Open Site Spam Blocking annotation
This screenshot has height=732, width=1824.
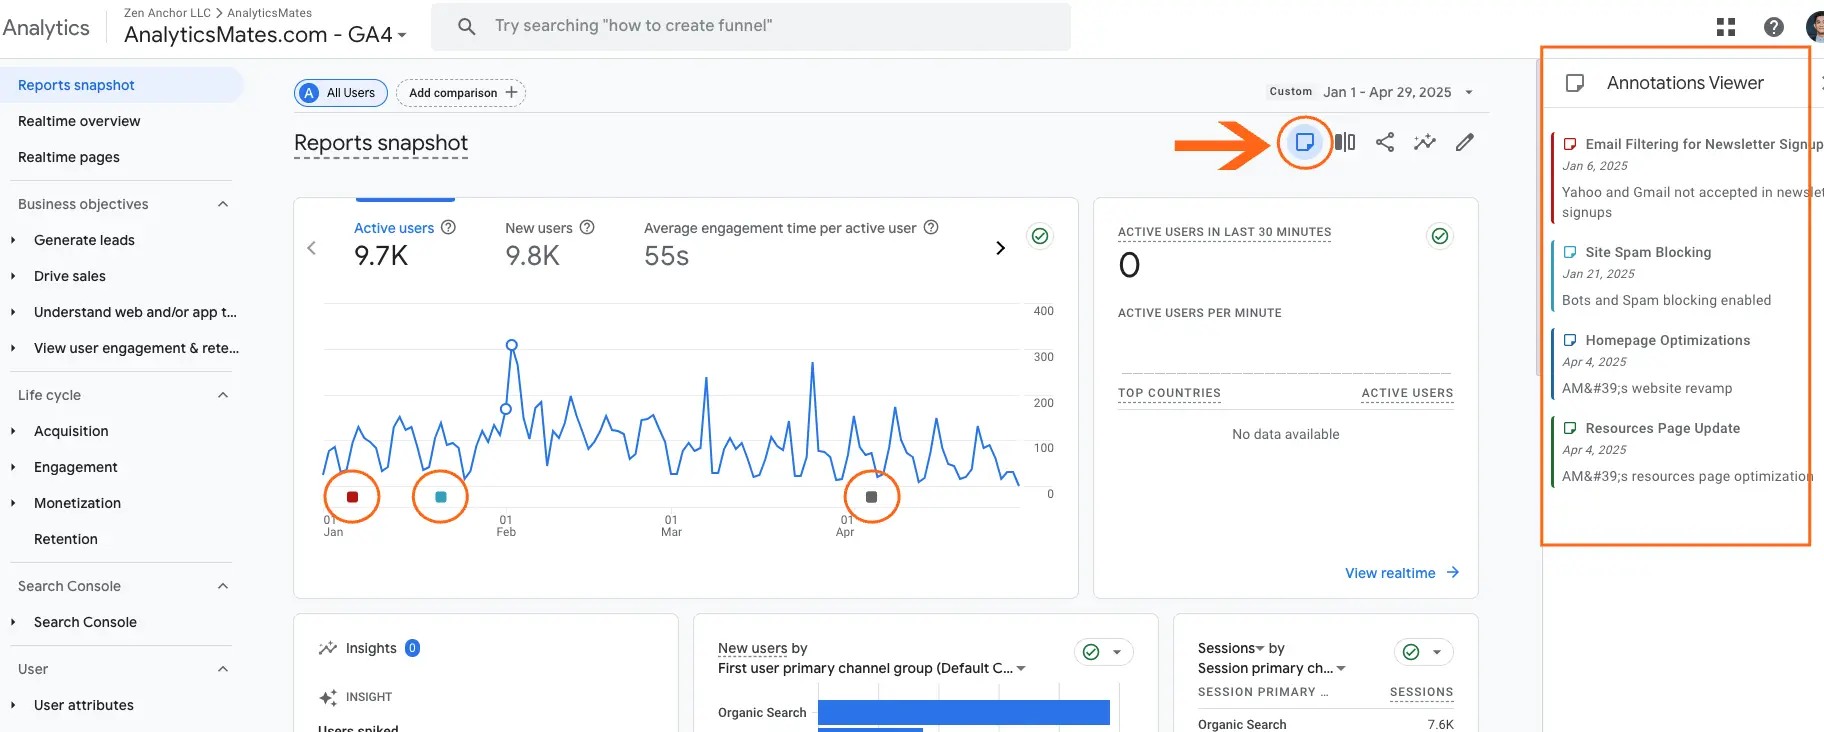(x=1680, y=275)
